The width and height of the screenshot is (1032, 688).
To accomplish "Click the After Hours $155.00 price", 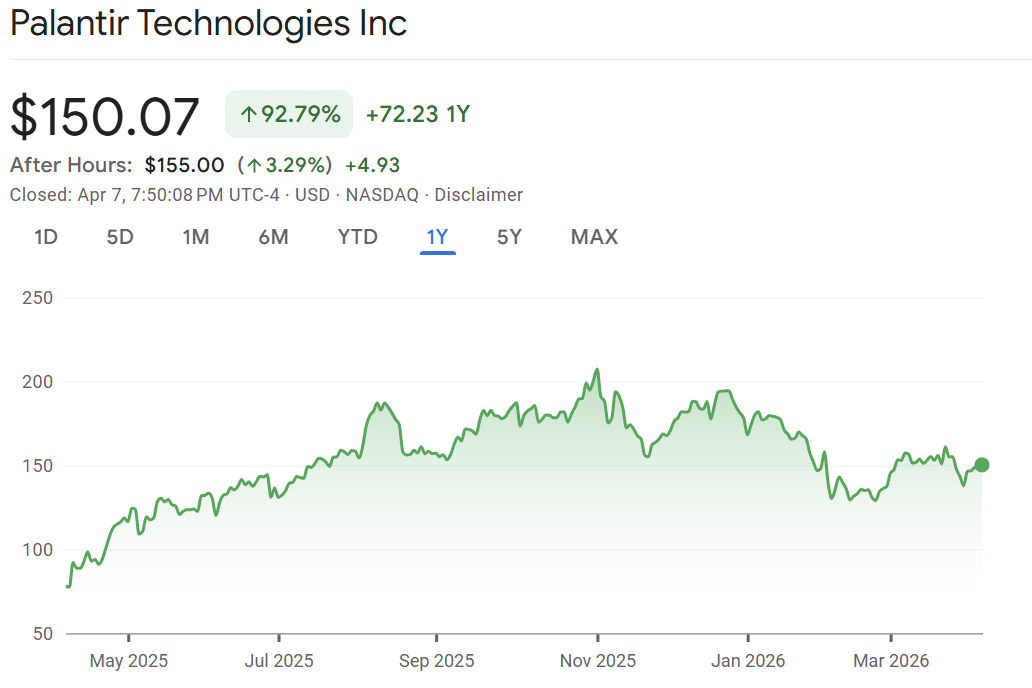I will pyautogui.click(x=184, y=165).
